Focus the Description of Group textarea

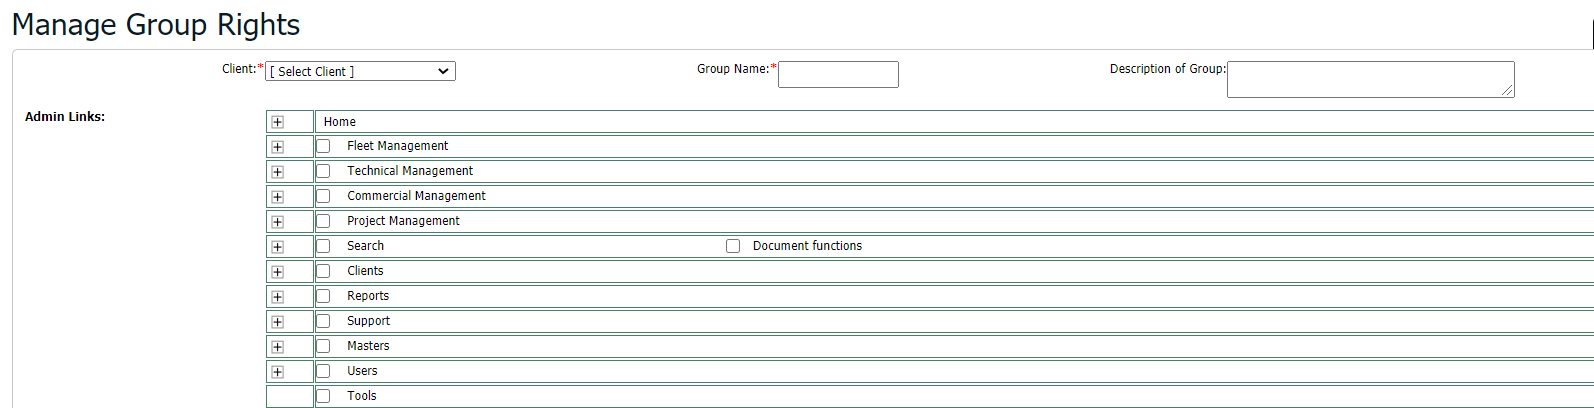click(1369, 79)
